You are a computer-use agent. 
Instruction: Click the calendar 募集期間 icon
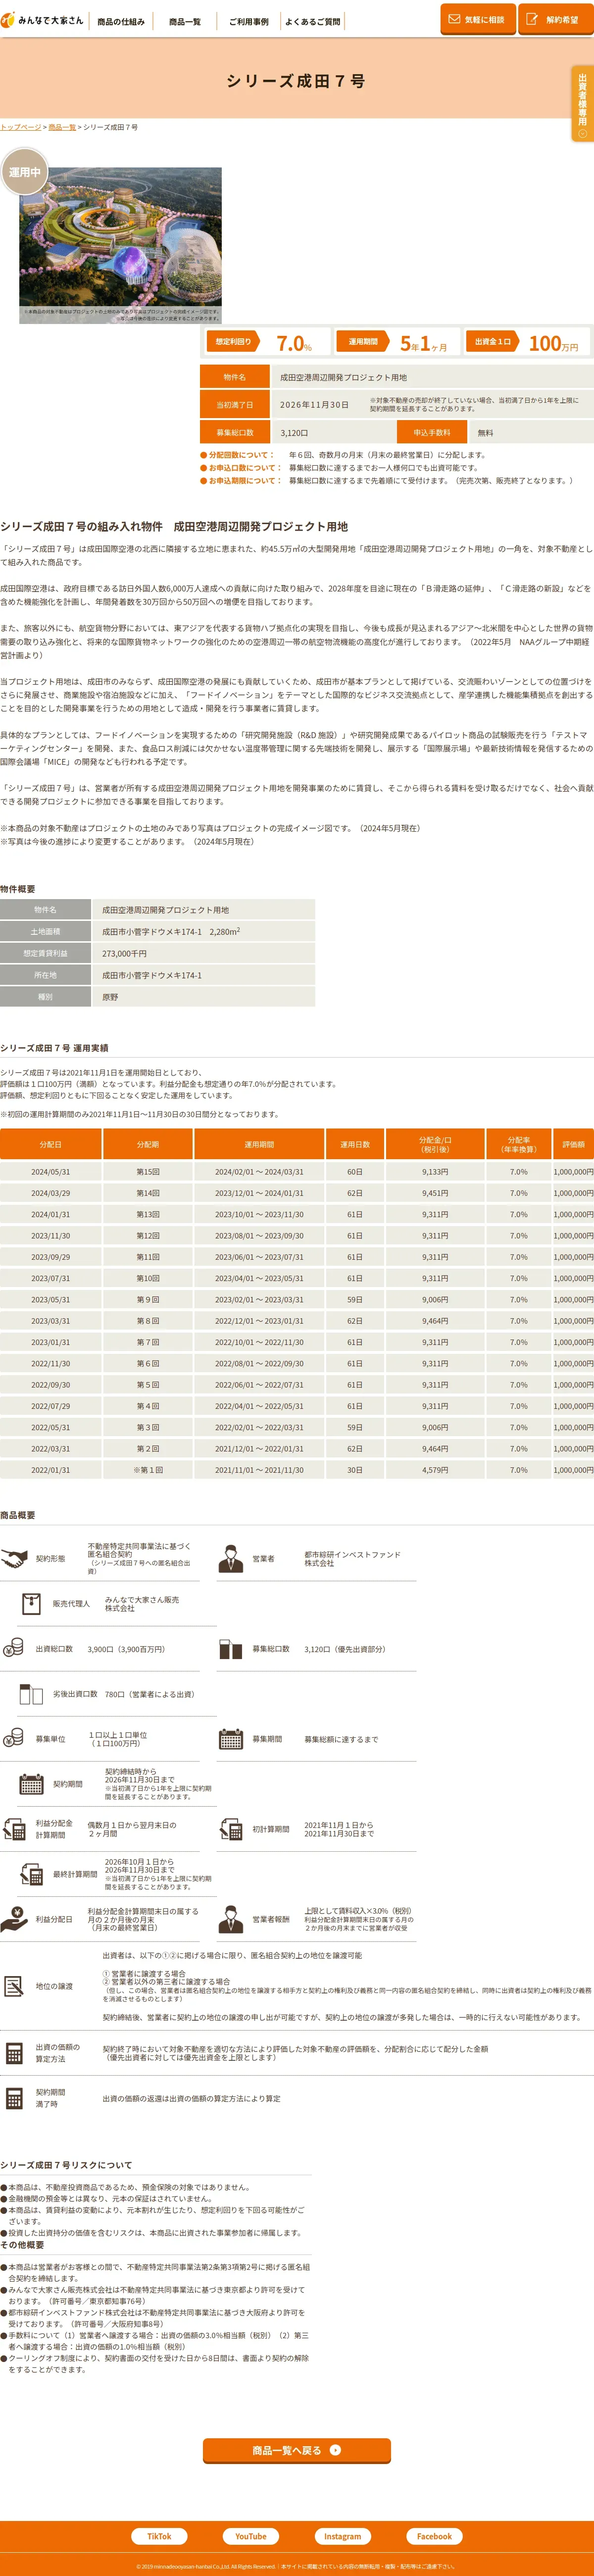point(231,1738)
